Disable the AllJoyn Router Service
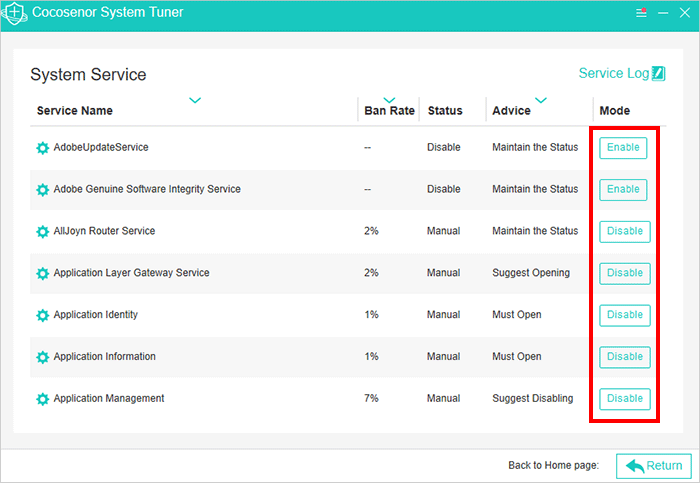The image size is (700, 483). (625, 232)
